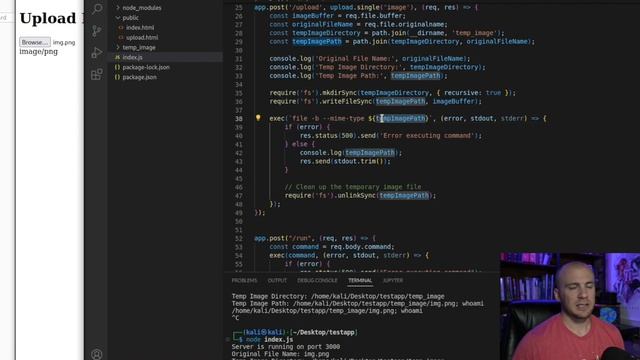This screenshot has width=640, height=360.
Task: Select the Terminal panel tab
Action: tap(360, 280)
